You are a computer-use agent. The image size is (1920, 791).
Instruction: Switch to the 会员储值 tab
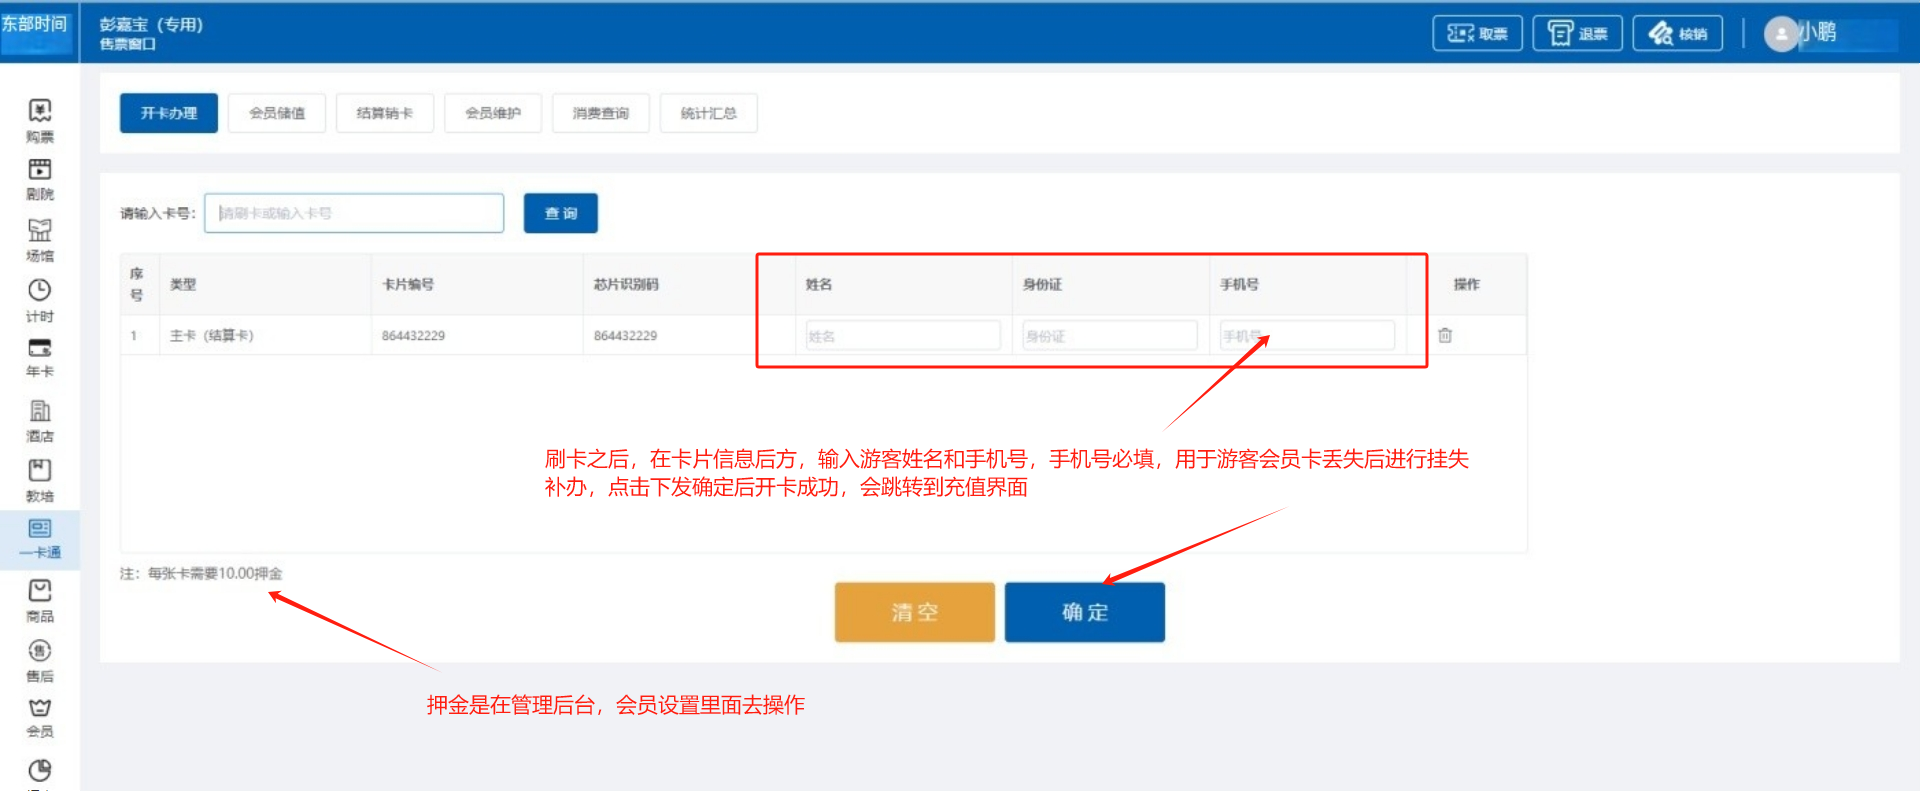(277, 113)
